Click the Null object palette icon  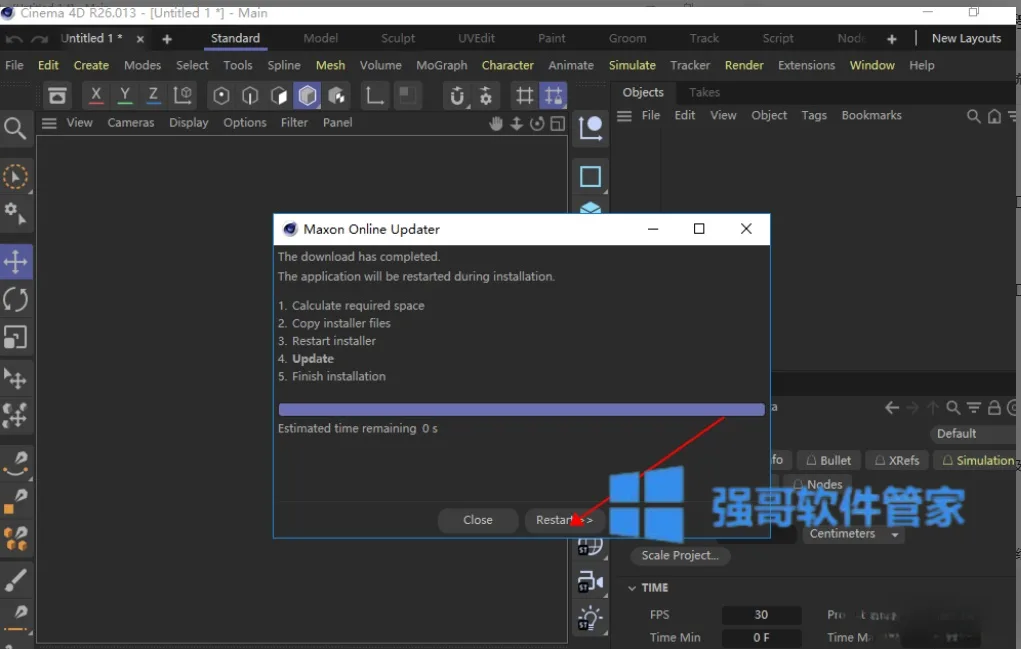click(x=591, y=128)
